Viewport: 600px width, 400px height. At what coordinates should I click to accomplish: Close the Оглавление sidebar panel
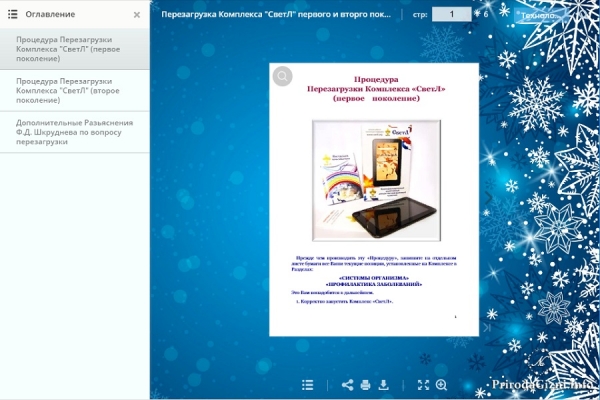(x=137, y=15)
